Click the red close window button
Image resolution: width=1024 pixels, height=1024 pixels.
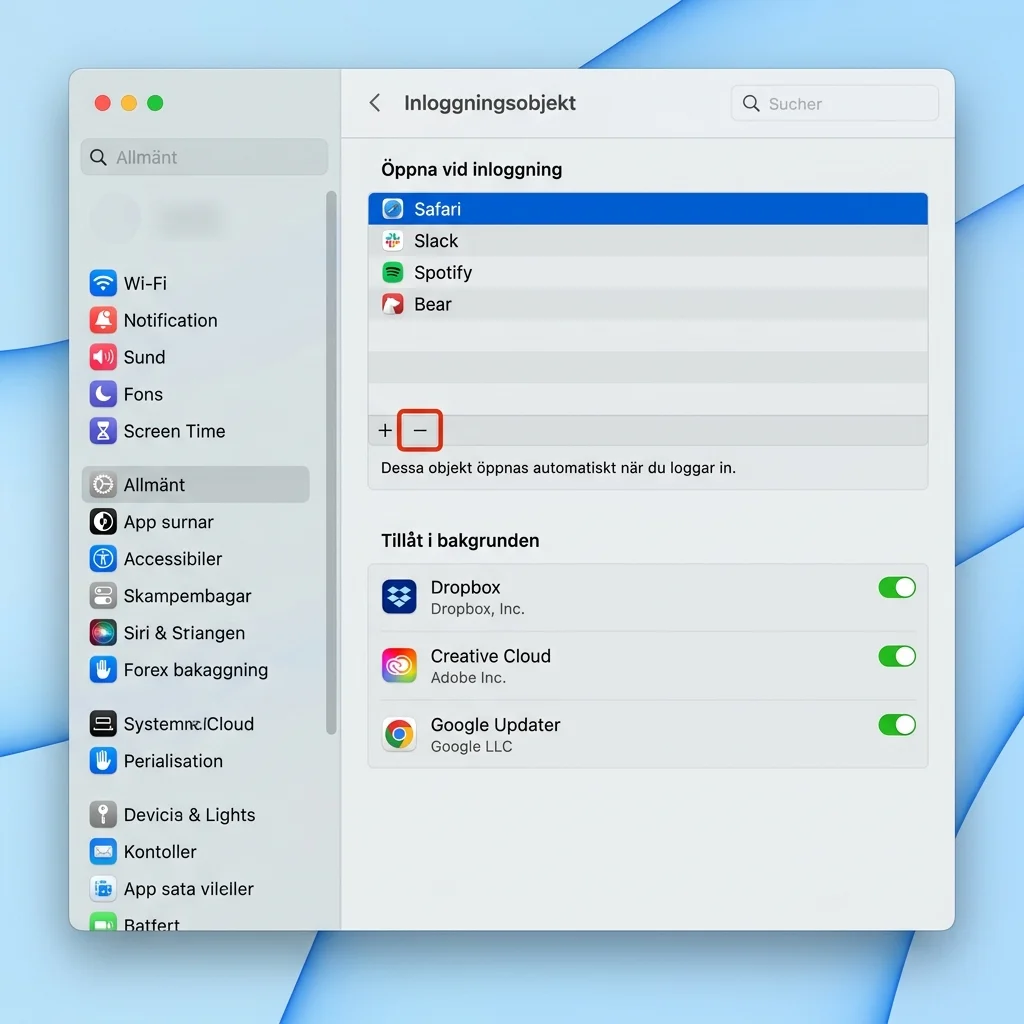coord(103,103)
